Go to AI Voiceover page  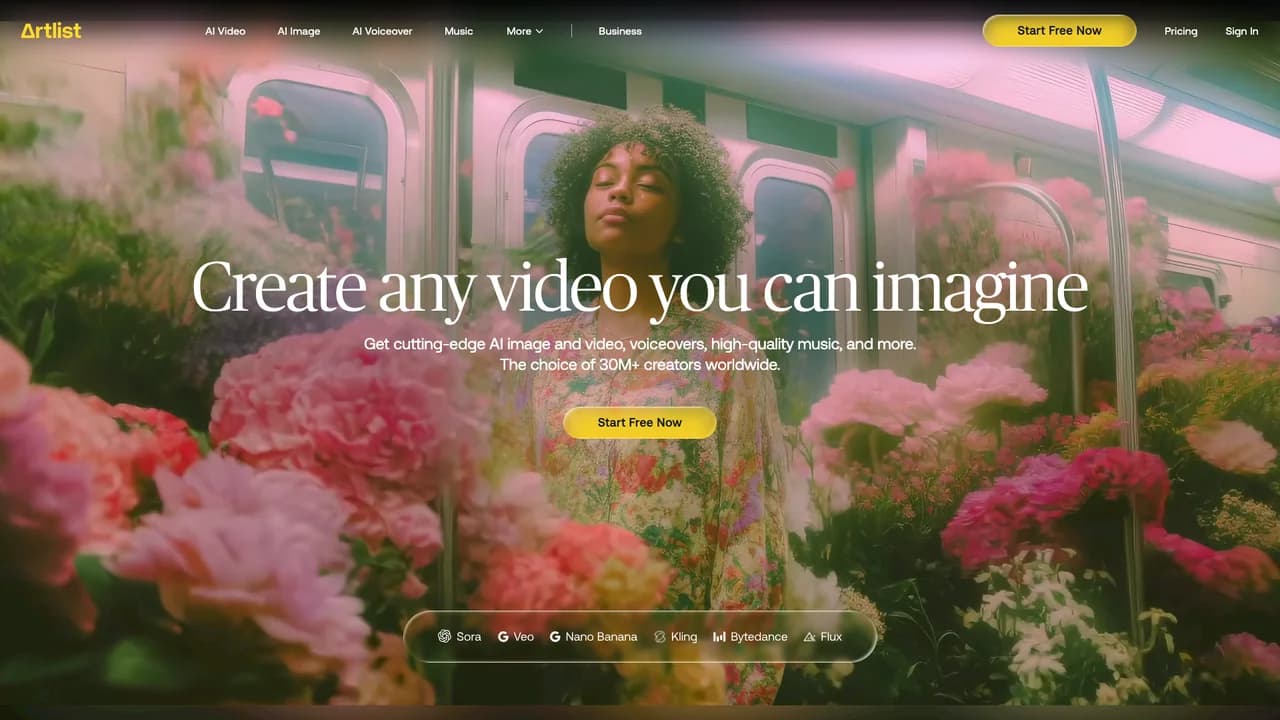[382, 31]
